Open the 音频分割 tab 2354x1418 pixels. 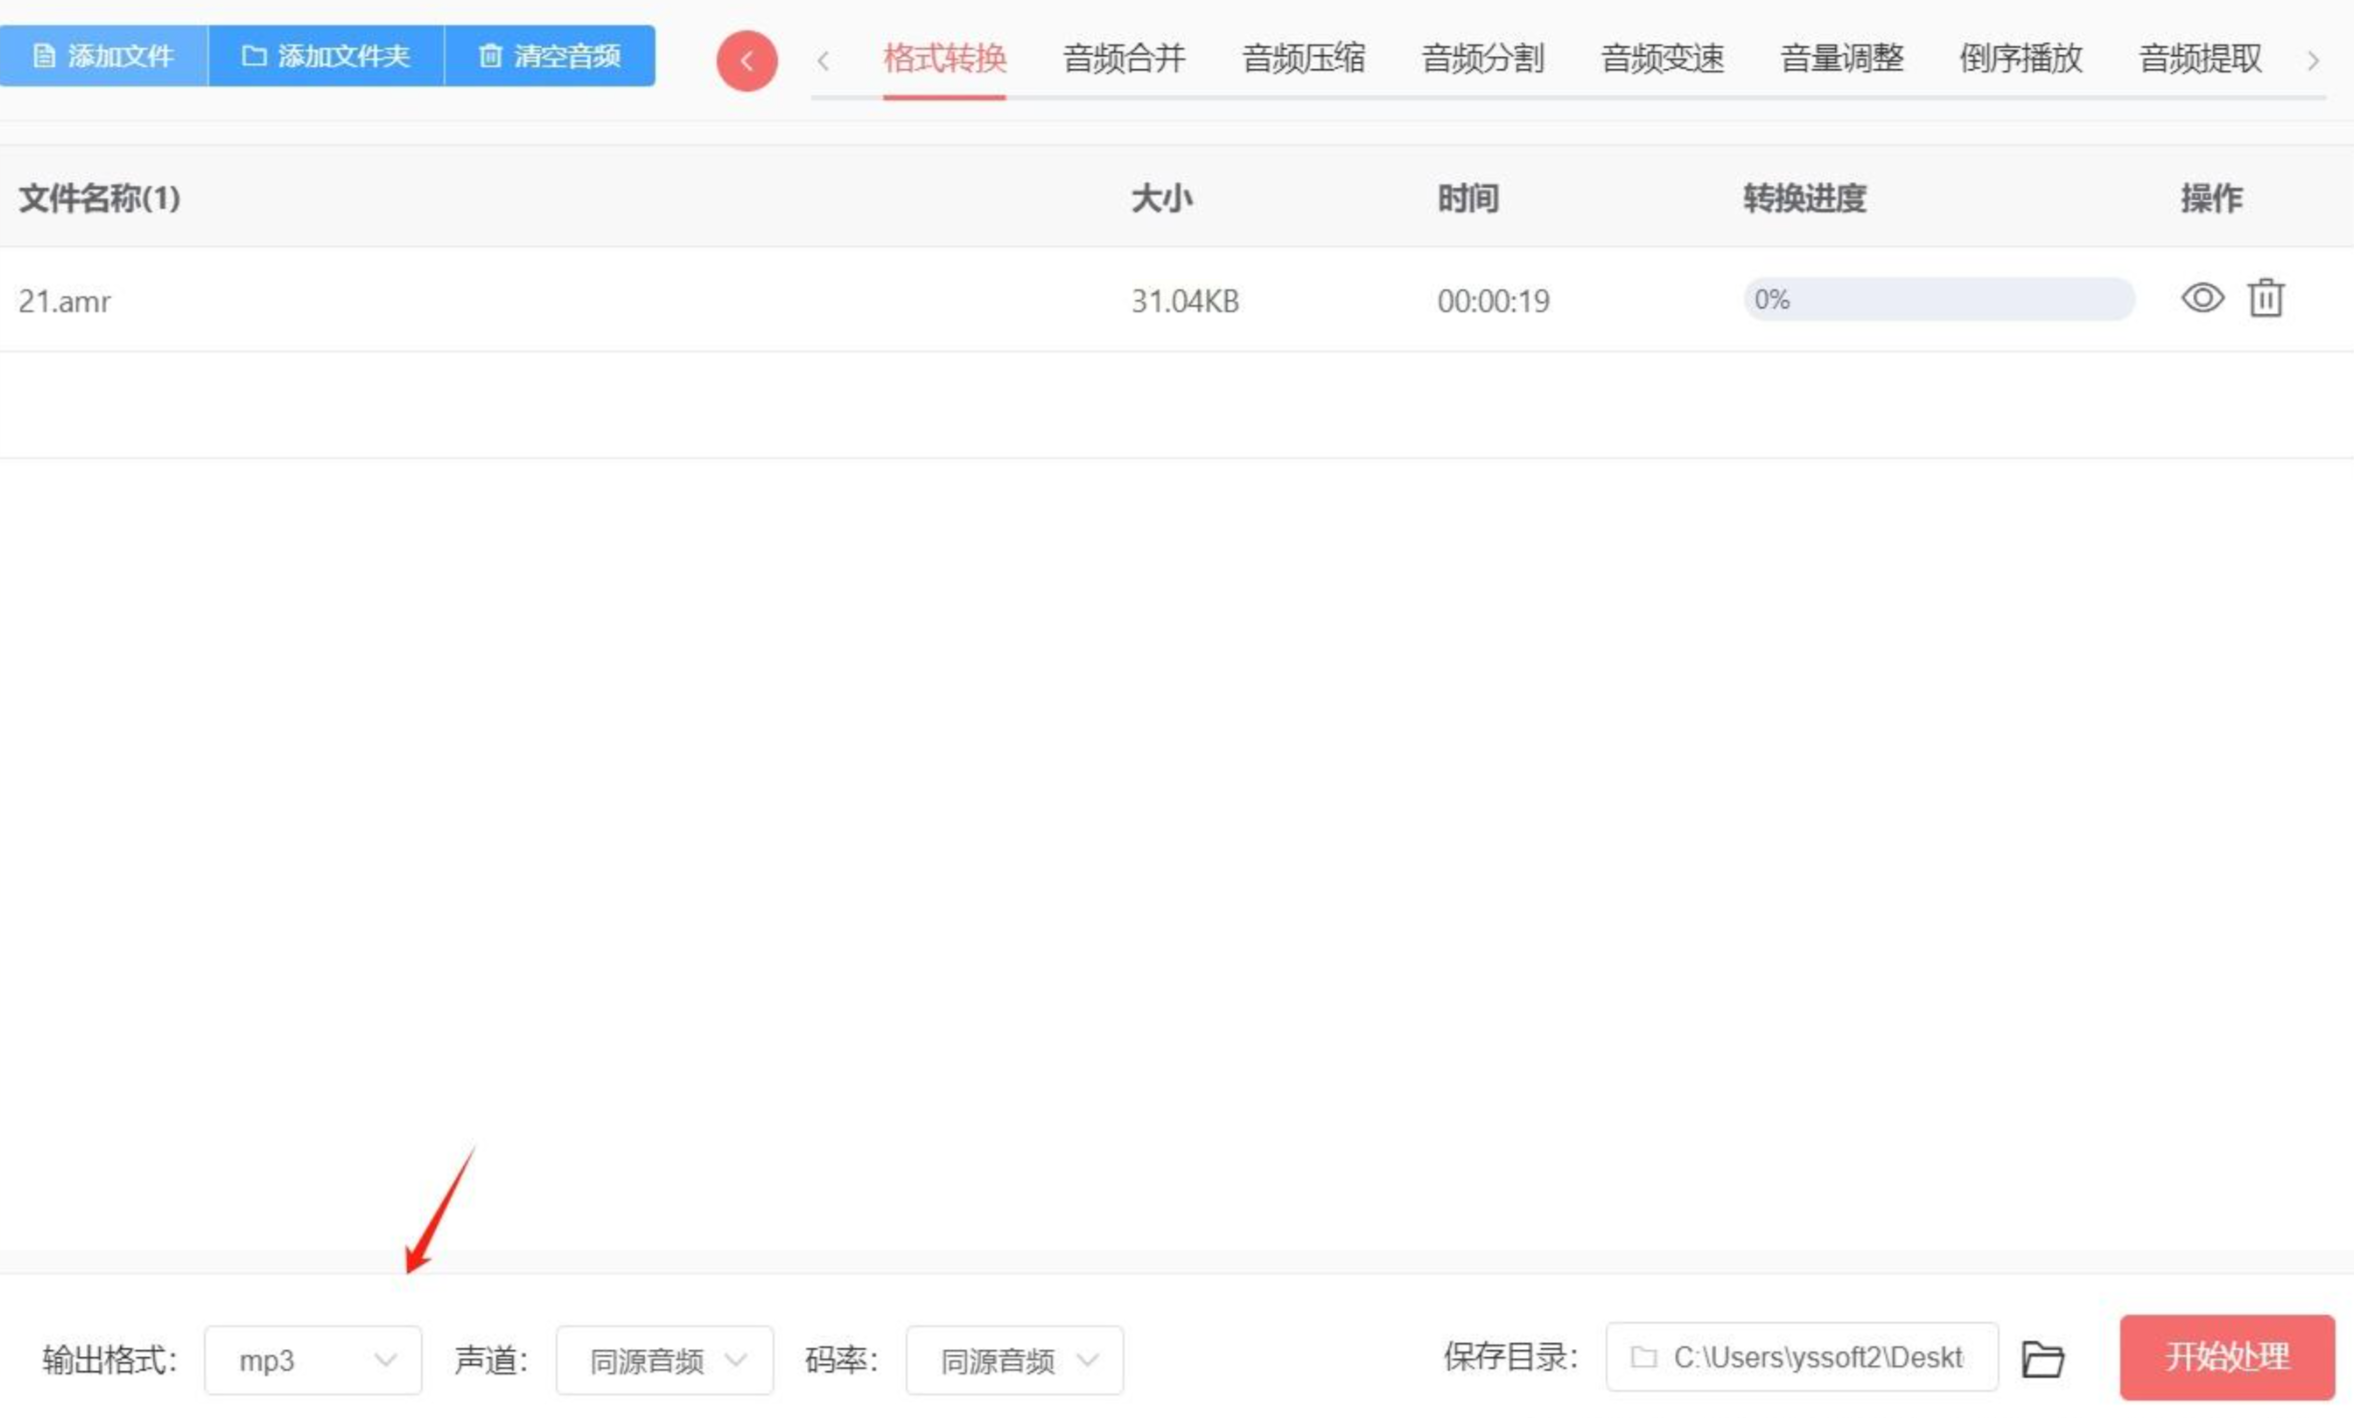point(1482,59)
